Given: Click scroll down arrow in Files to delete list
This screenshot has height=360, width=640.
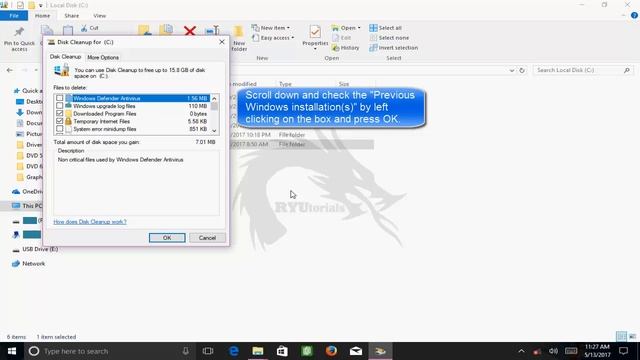Looking at the screenshot, I should (x=214, y=131).
